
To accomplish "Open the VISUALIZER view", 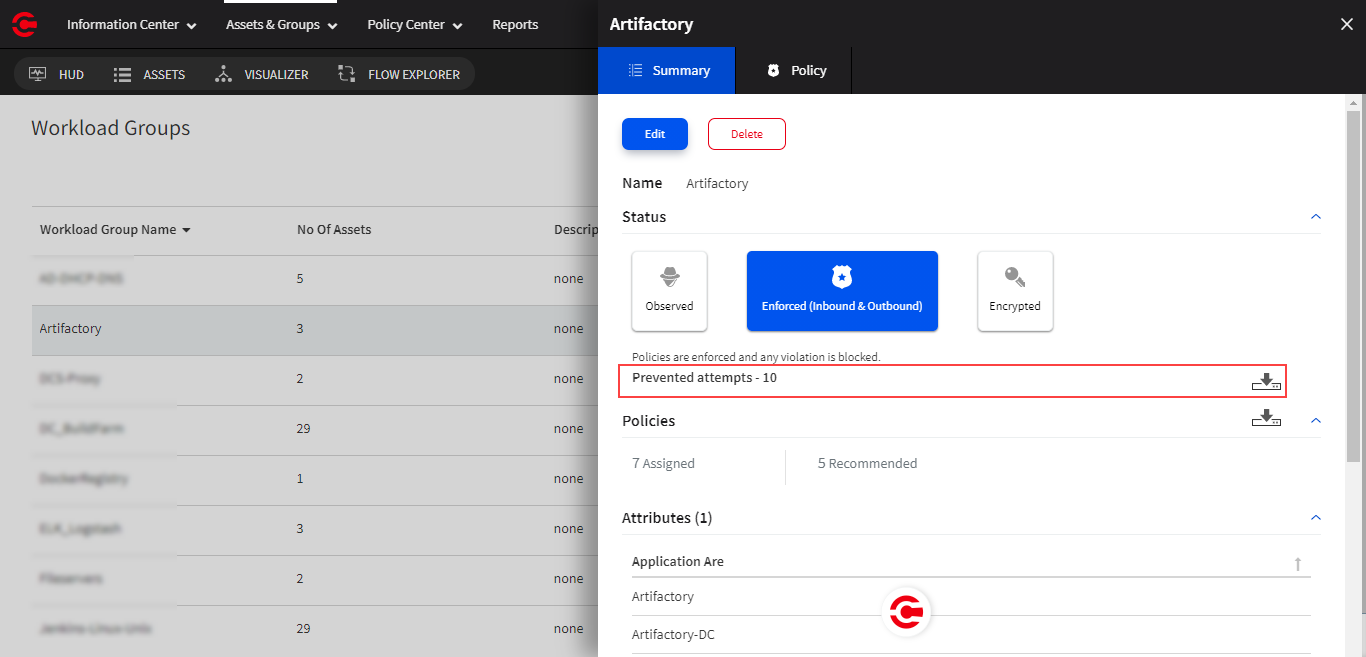I will pos(261,74).
